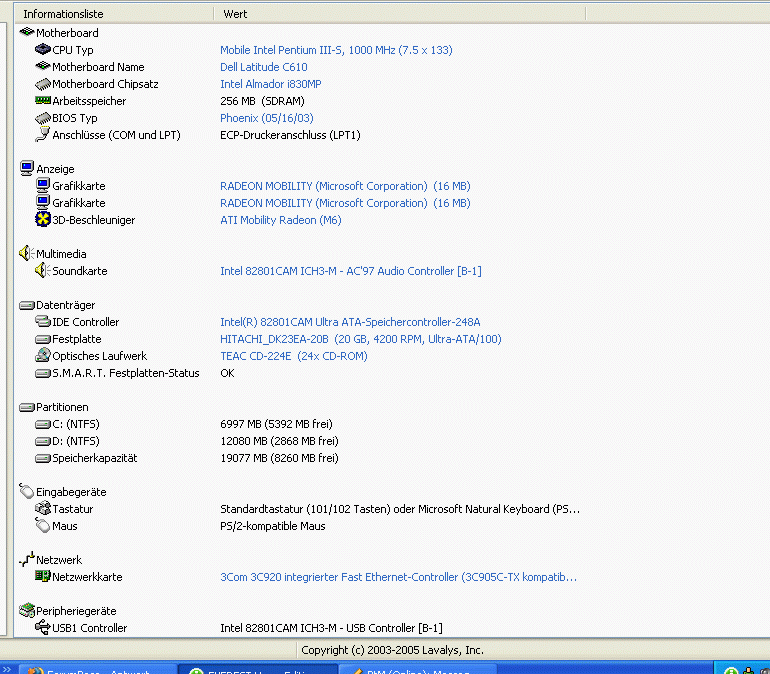Click the Soundkarte speaker icon
770x674 pixels.
(43, 270)
